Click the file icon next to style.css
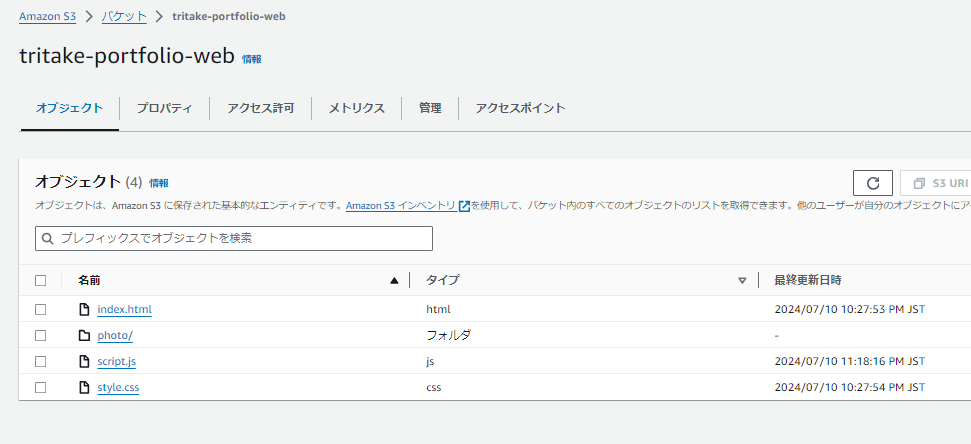971x444 pixels. point(84,388)
